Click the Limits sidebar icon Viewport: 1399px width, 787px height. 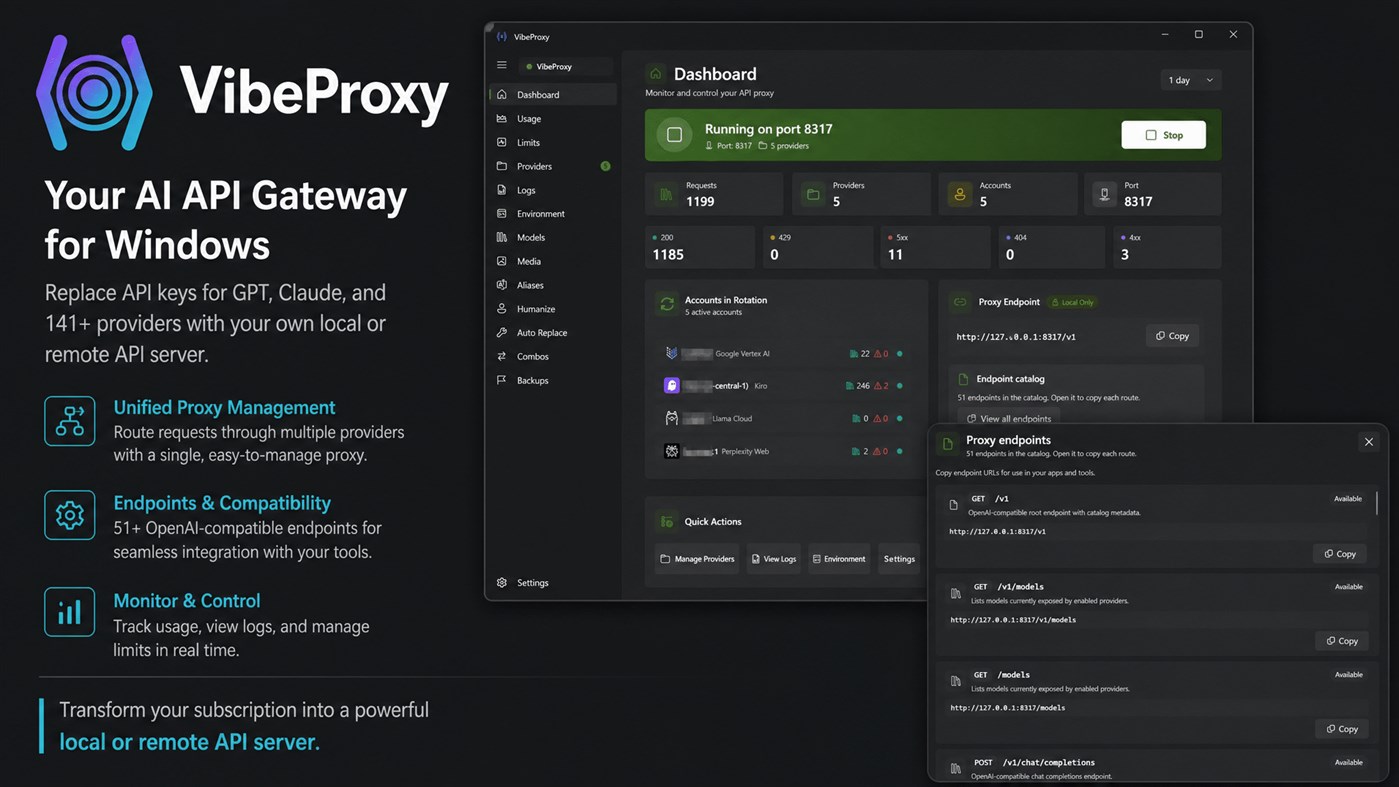coord(502,143)
